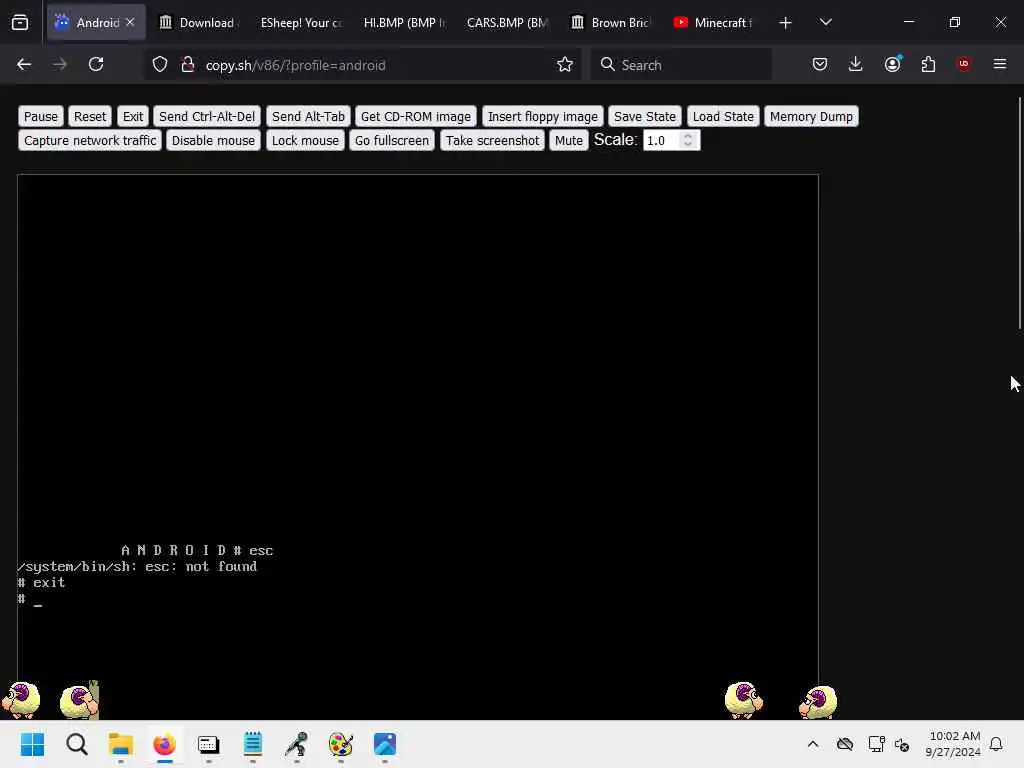Click the browser Search field

pyautogui.click(x=681, y=65)
